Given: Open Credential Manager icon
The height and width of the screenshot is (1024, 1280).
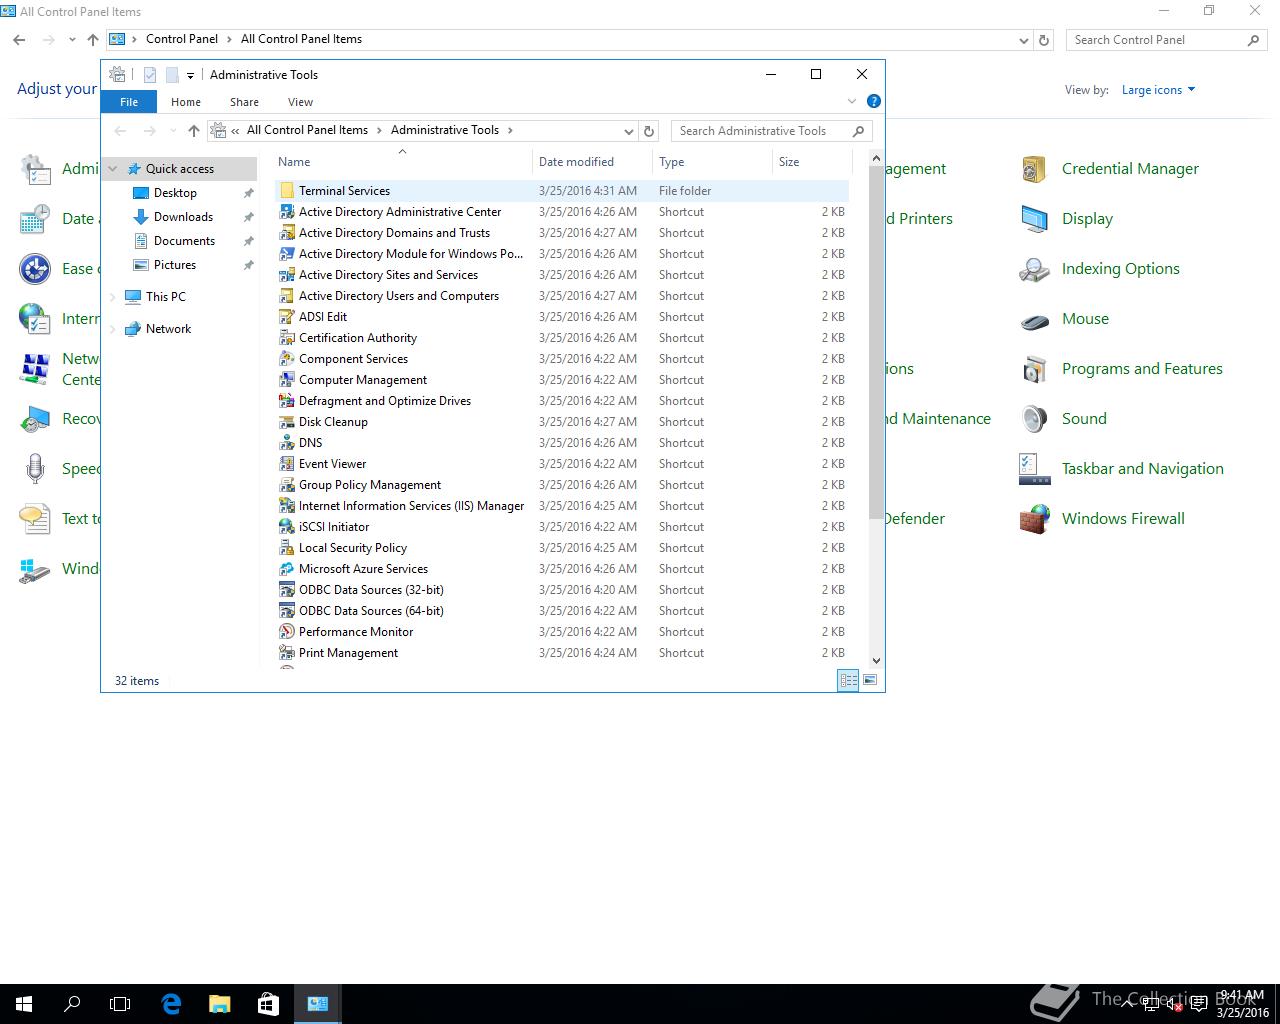Looking at the screenshot, I should pos(1034,169).
